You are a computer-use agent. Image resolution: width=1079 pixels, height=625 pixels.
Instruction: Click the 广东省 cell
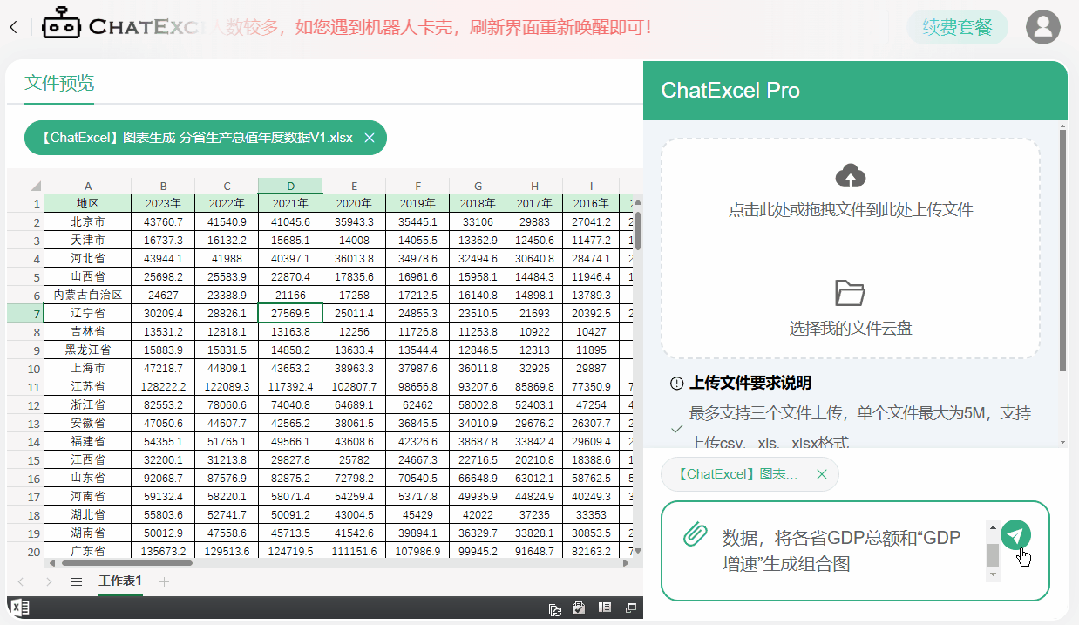tap(87, 551)
